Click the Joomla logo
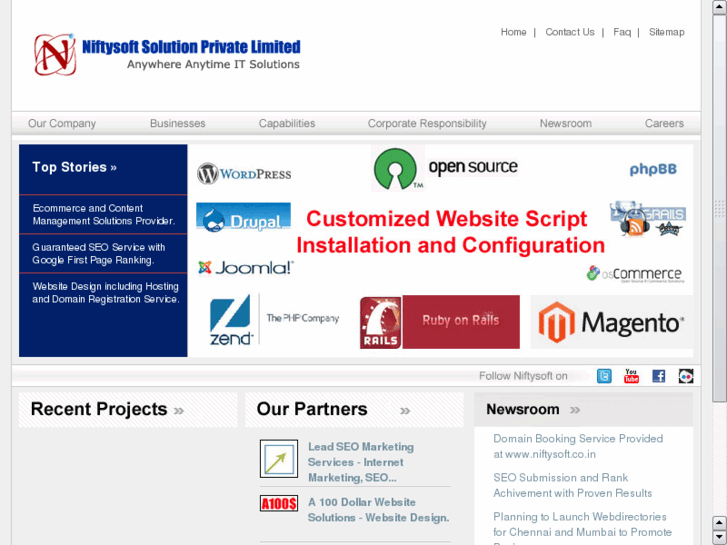This screenshot has width=727, height=545. click(x=246, y=268)
